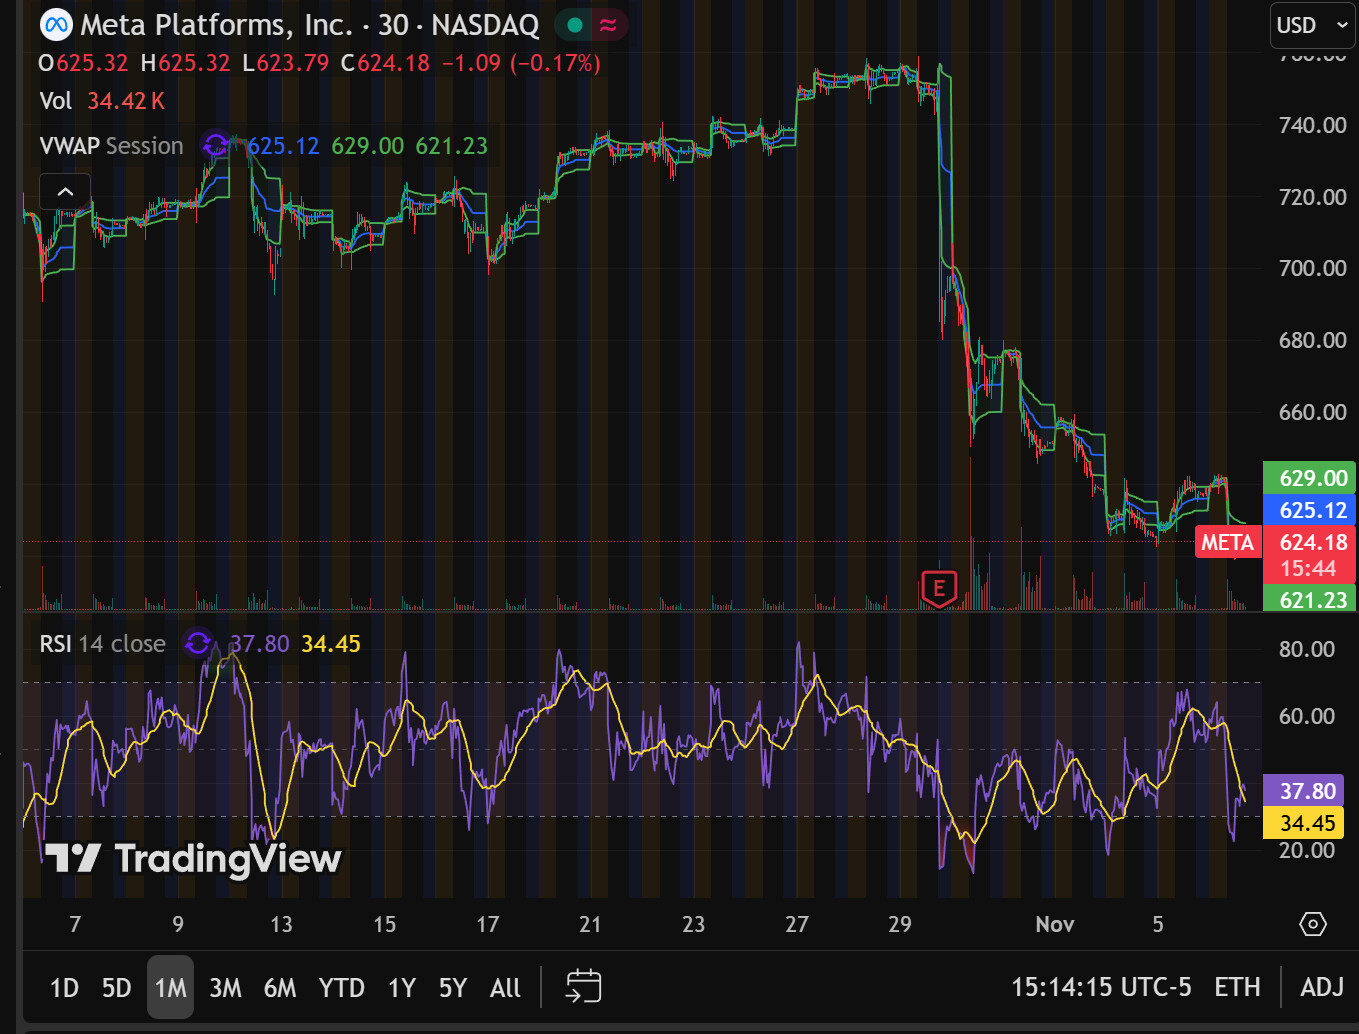Click the META price label tag
Screen dimensions: 1359x1034
coord(1227,542)
